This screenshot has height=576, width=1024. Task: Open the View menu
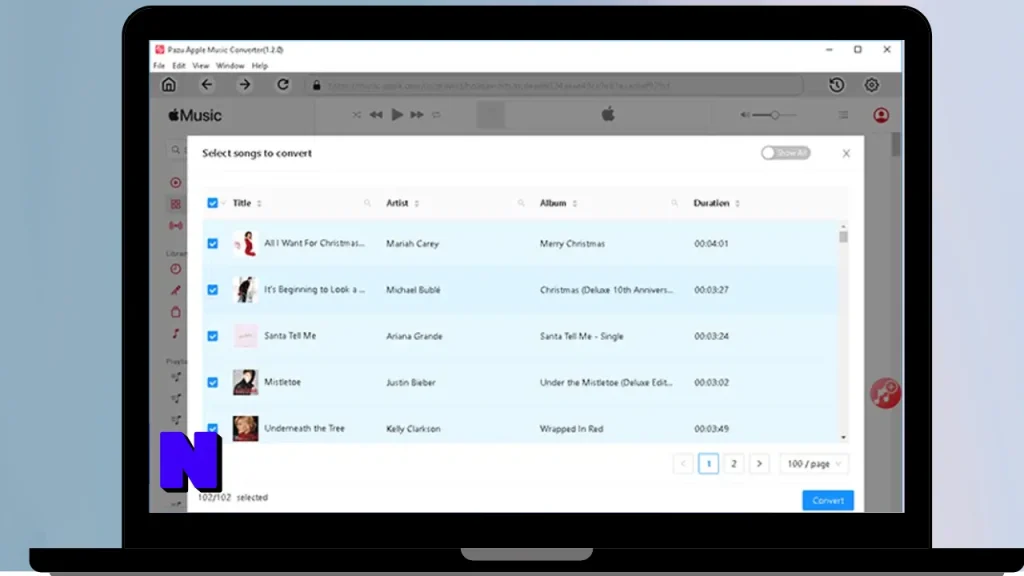[x=200, y=66]
